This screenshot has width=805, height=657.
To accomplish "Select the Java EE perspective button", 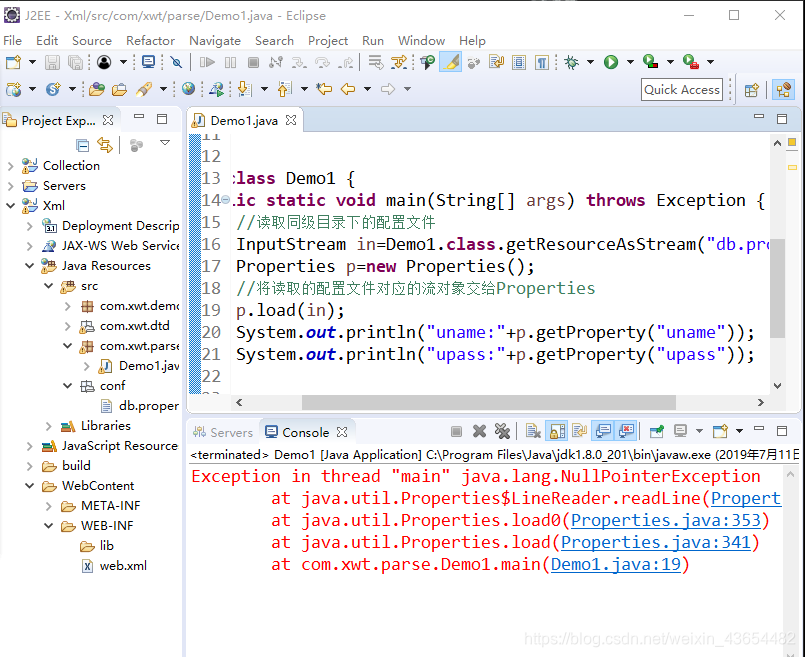I will [783, 90].
